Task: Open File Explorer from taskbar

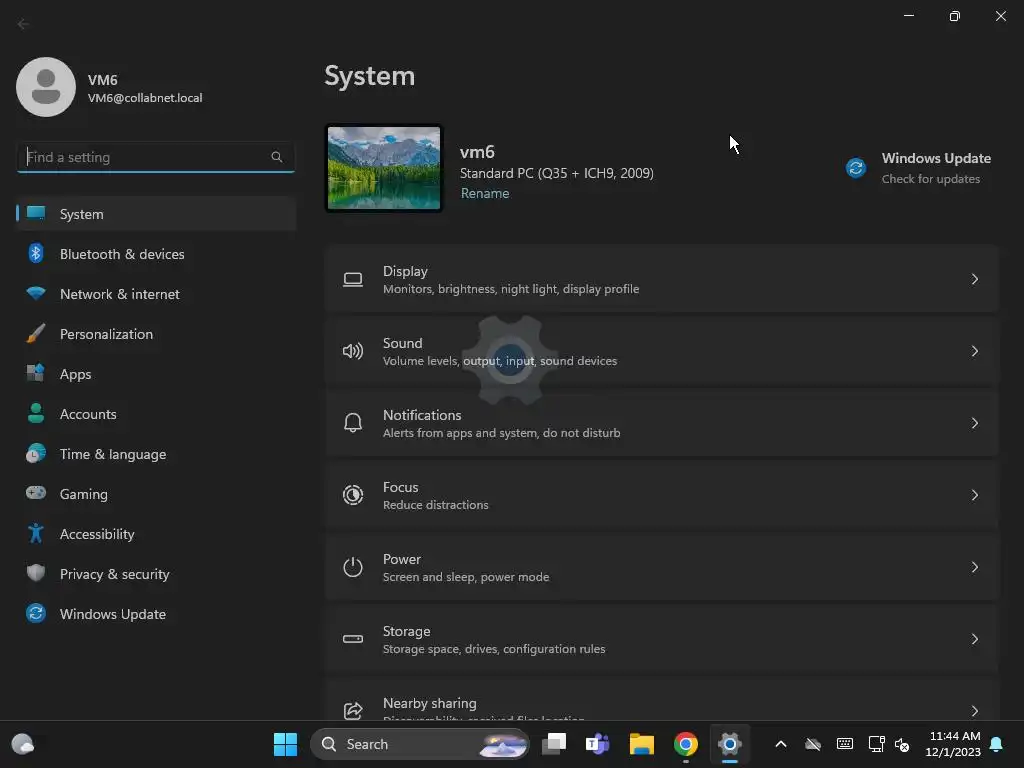Action: pyautogui.click(x=641, y=744)
